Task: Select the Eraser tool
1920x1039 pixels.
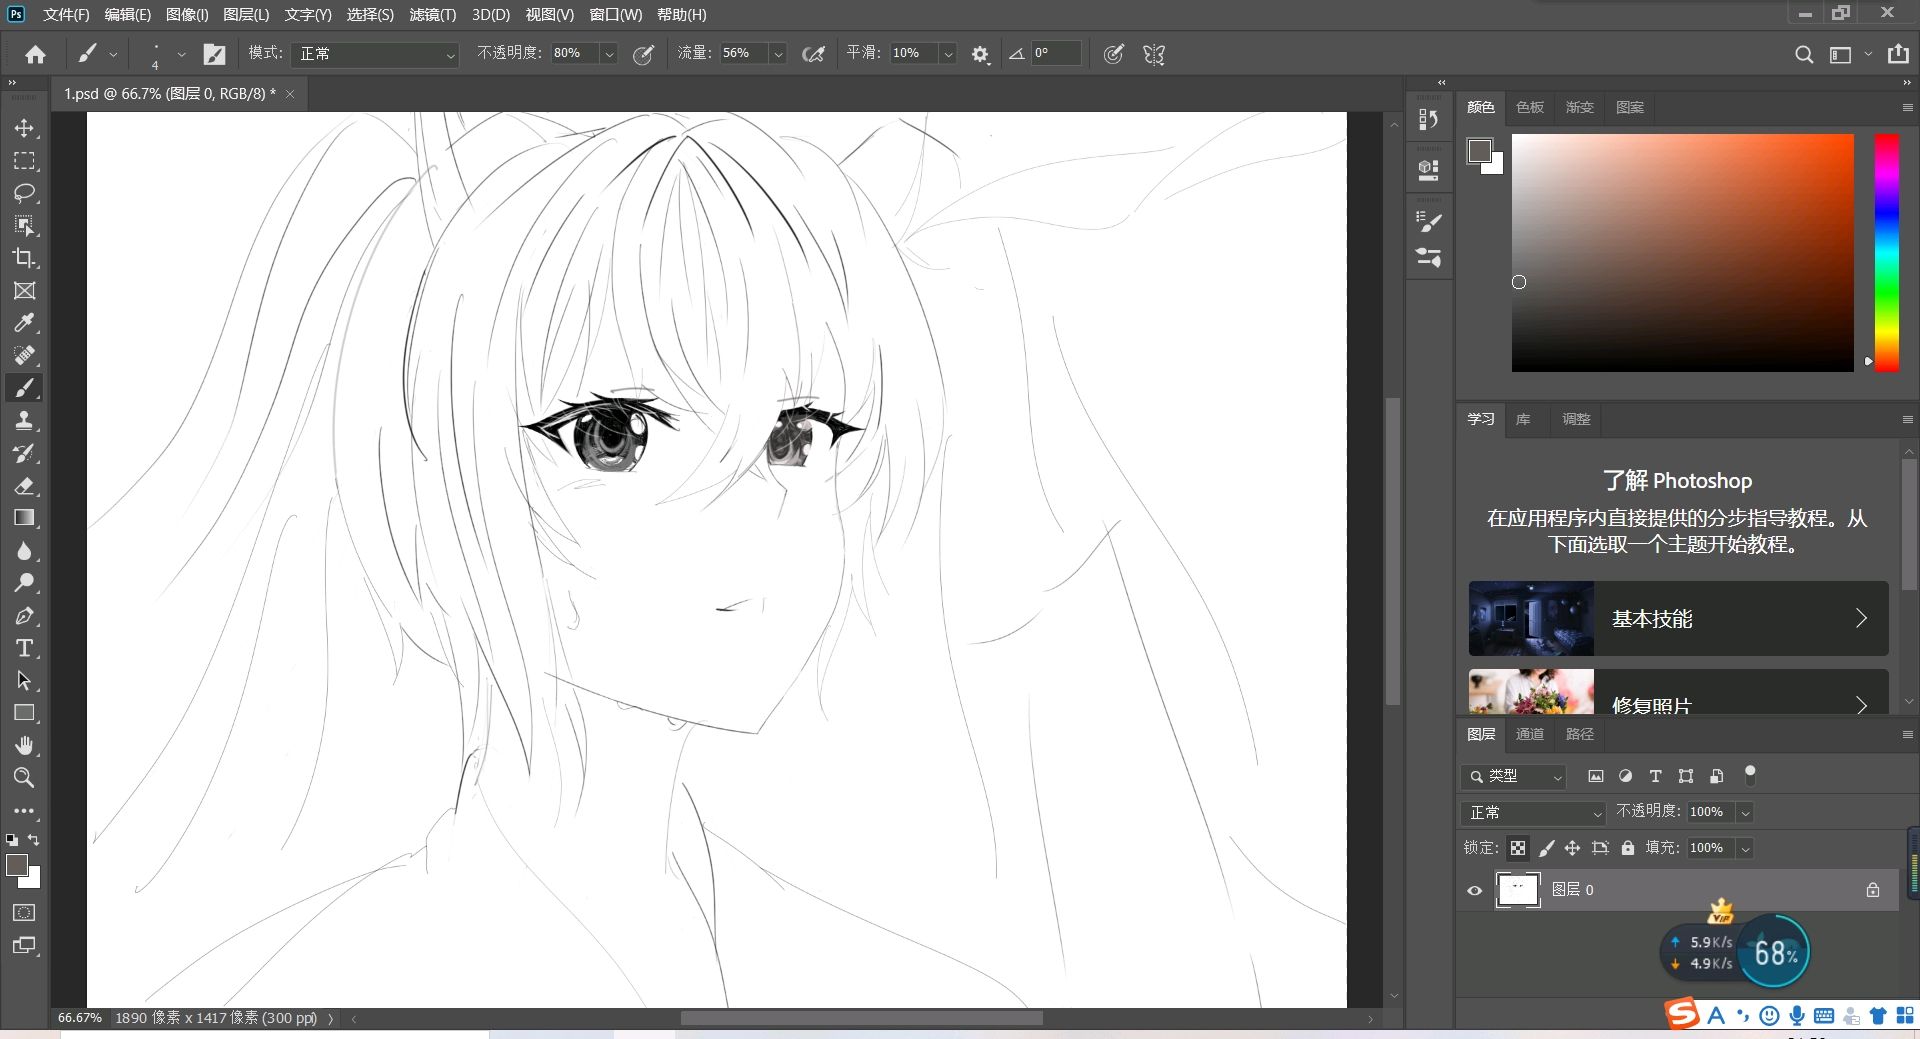Action: [x=24, y=486]
